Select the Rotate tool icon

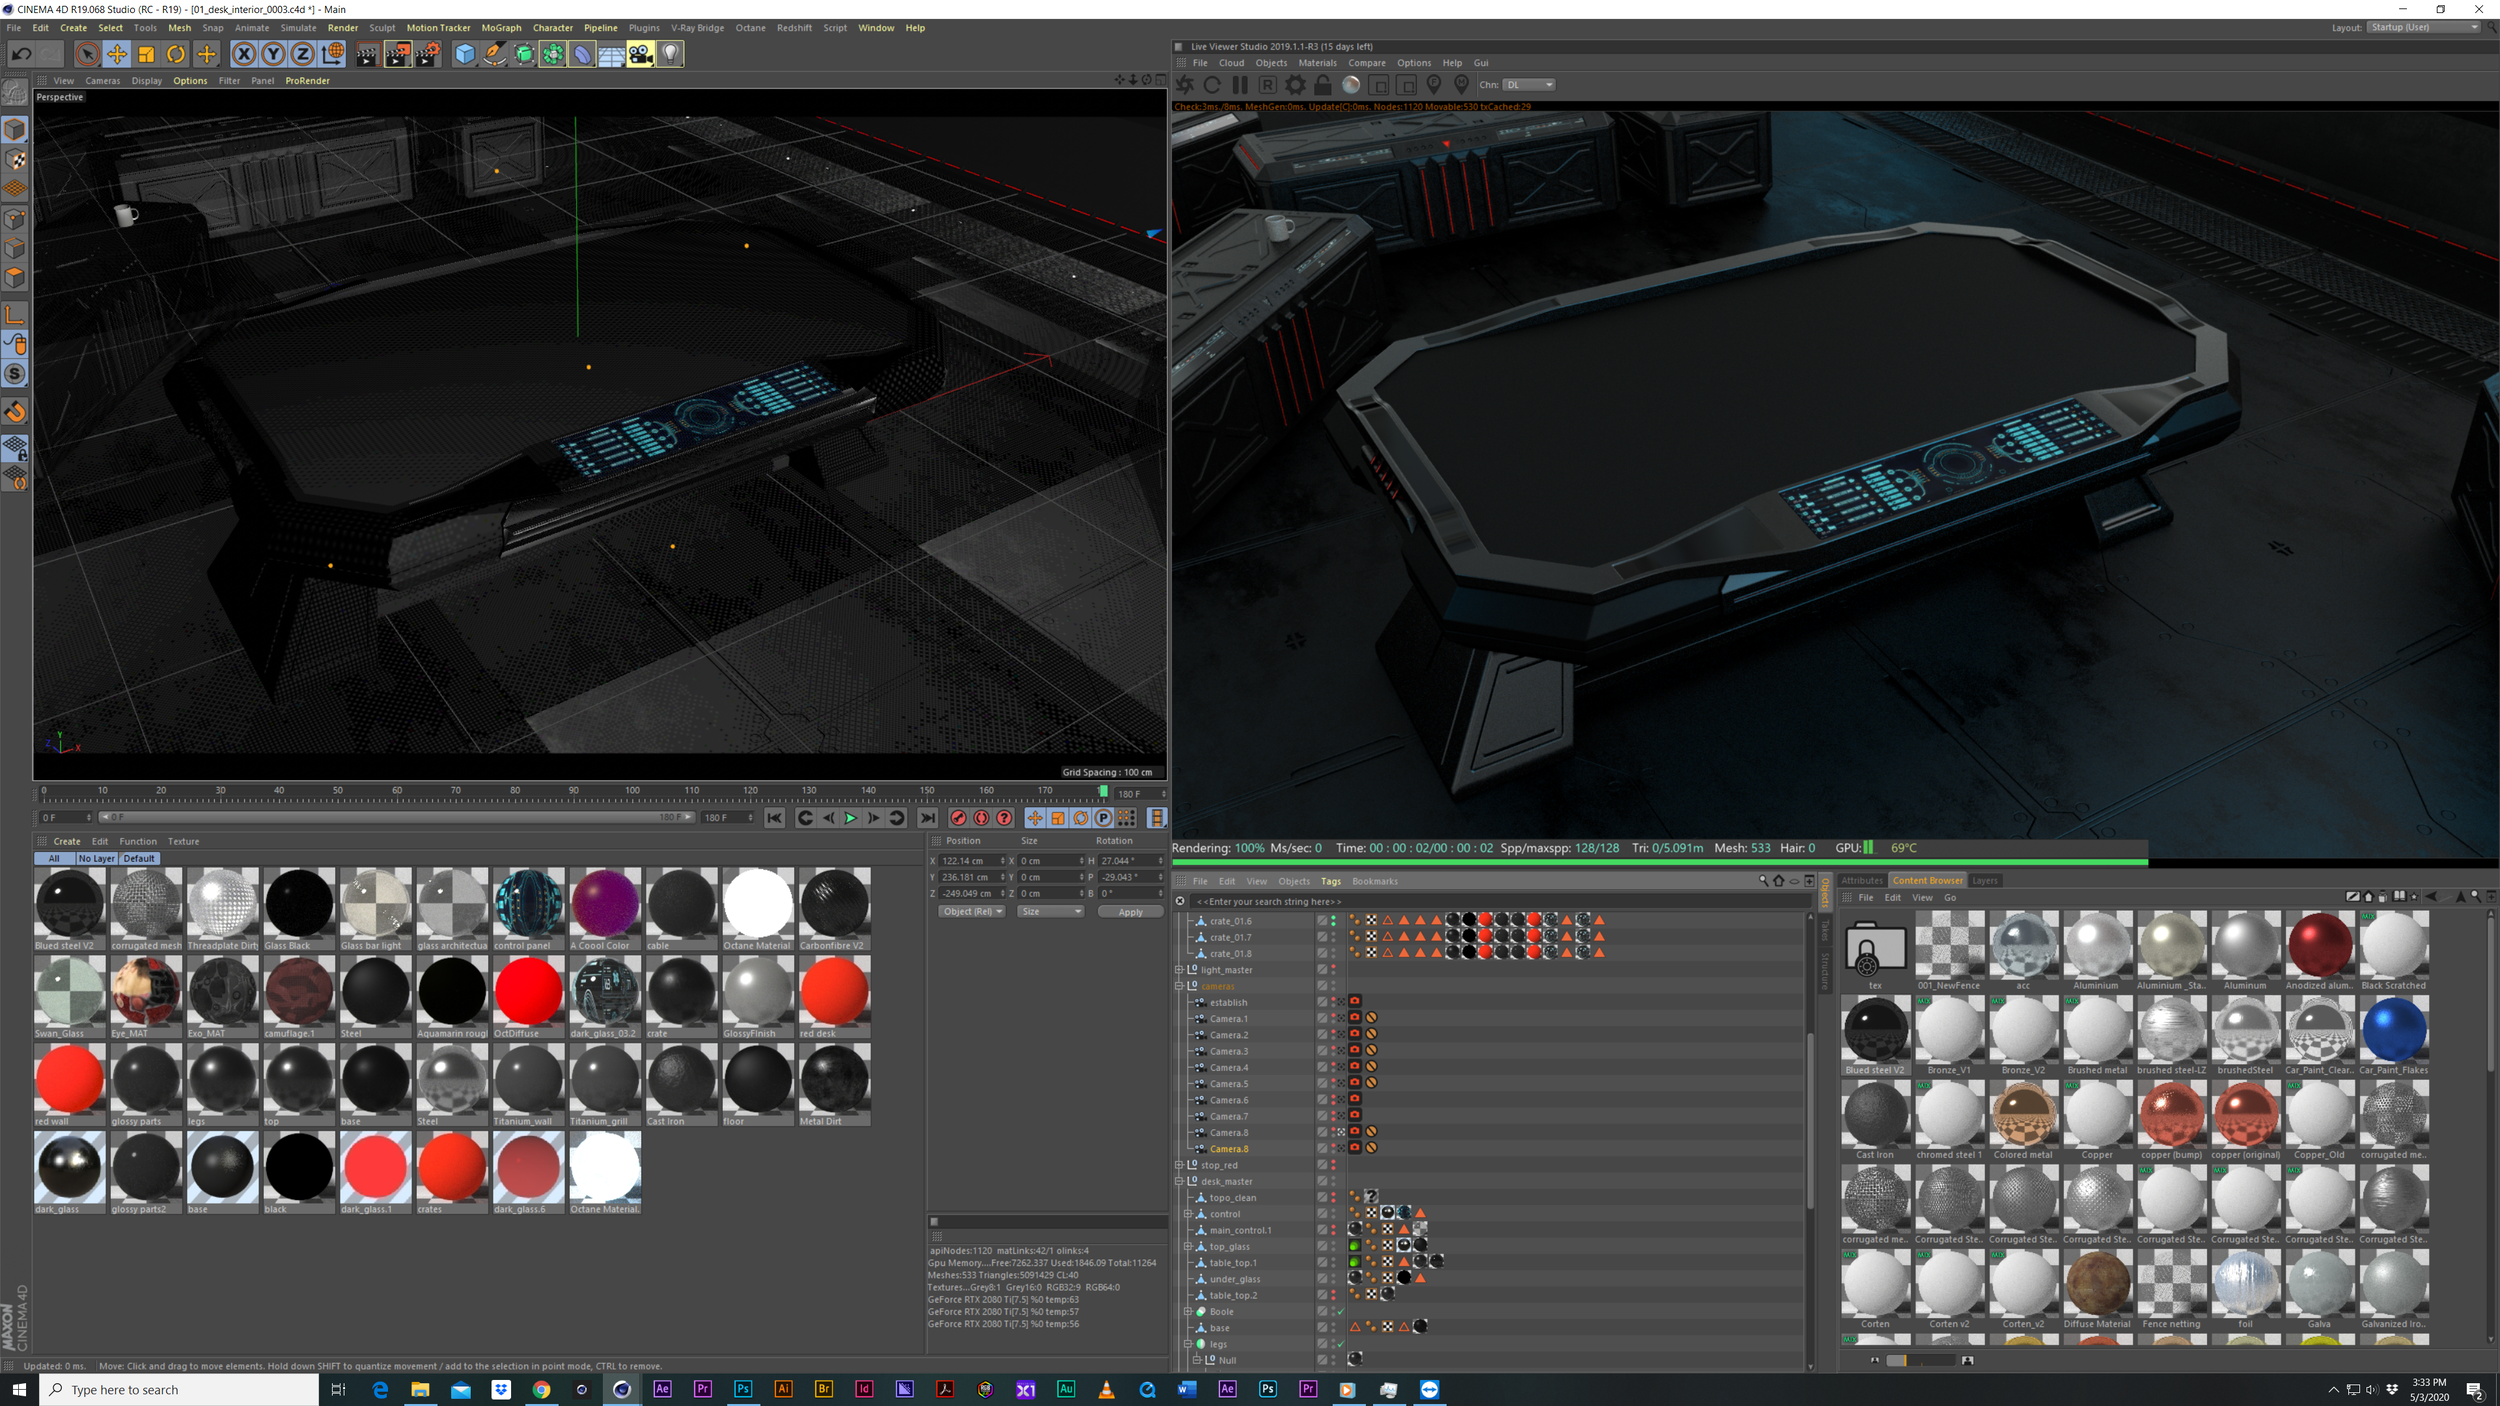point(176,54)
